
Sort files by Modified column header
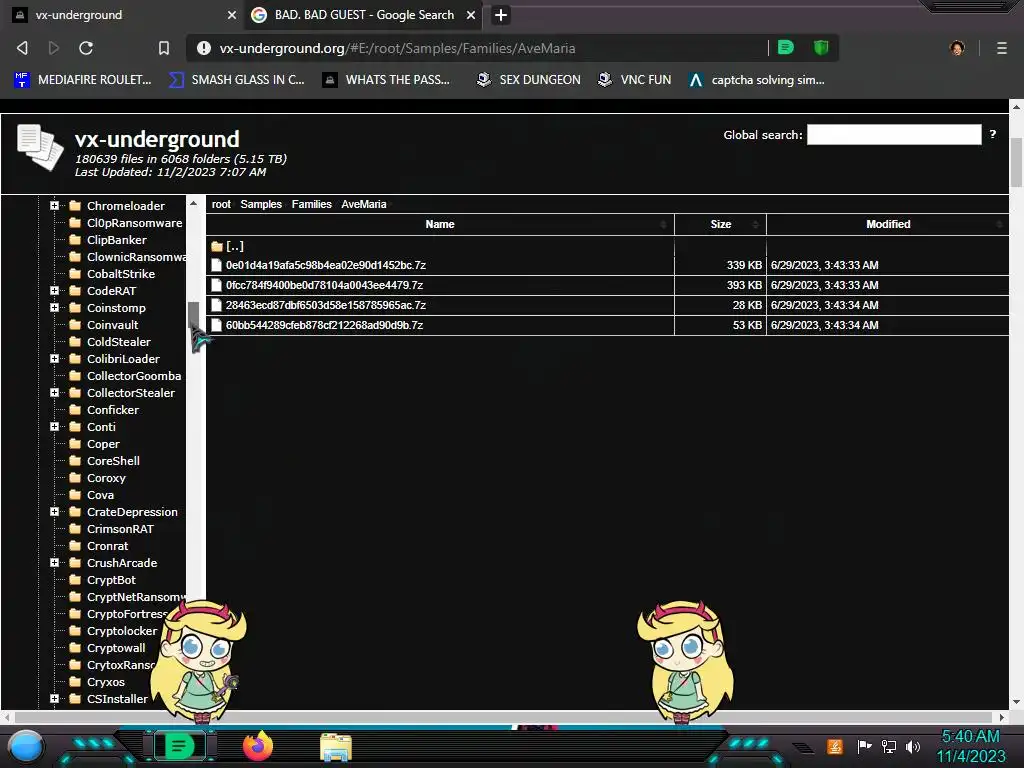pyautogui.click(x=888, y=224)
